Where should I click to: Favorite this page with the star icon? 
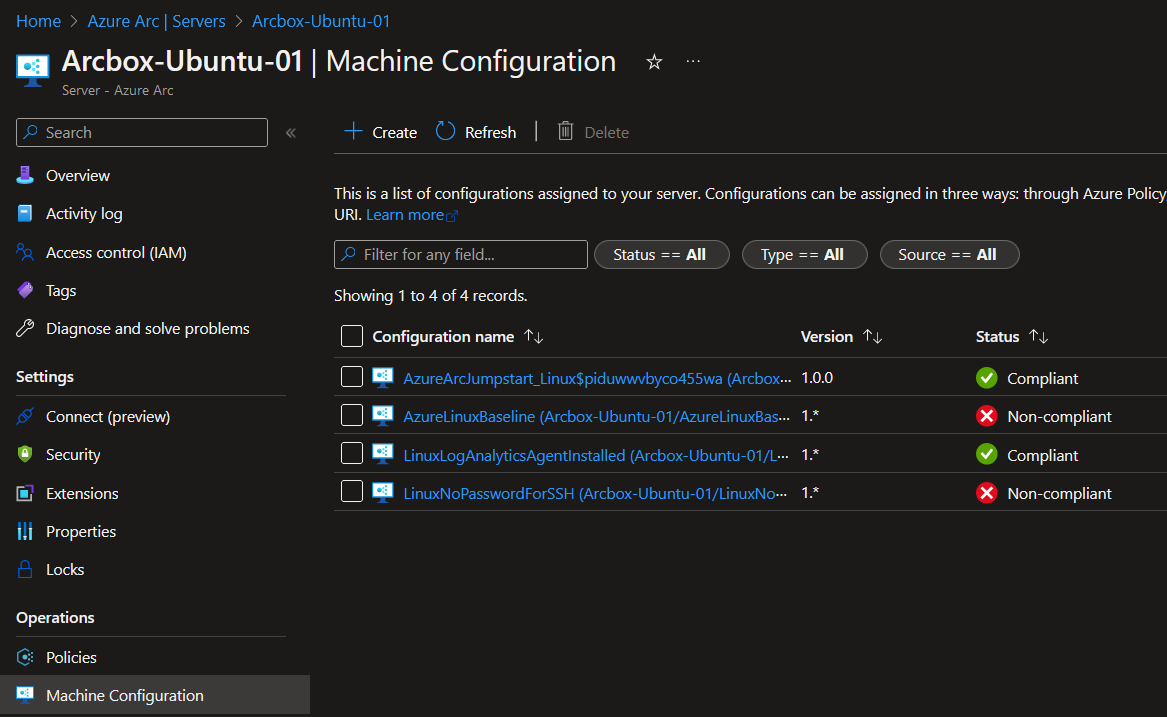(653, 62)
